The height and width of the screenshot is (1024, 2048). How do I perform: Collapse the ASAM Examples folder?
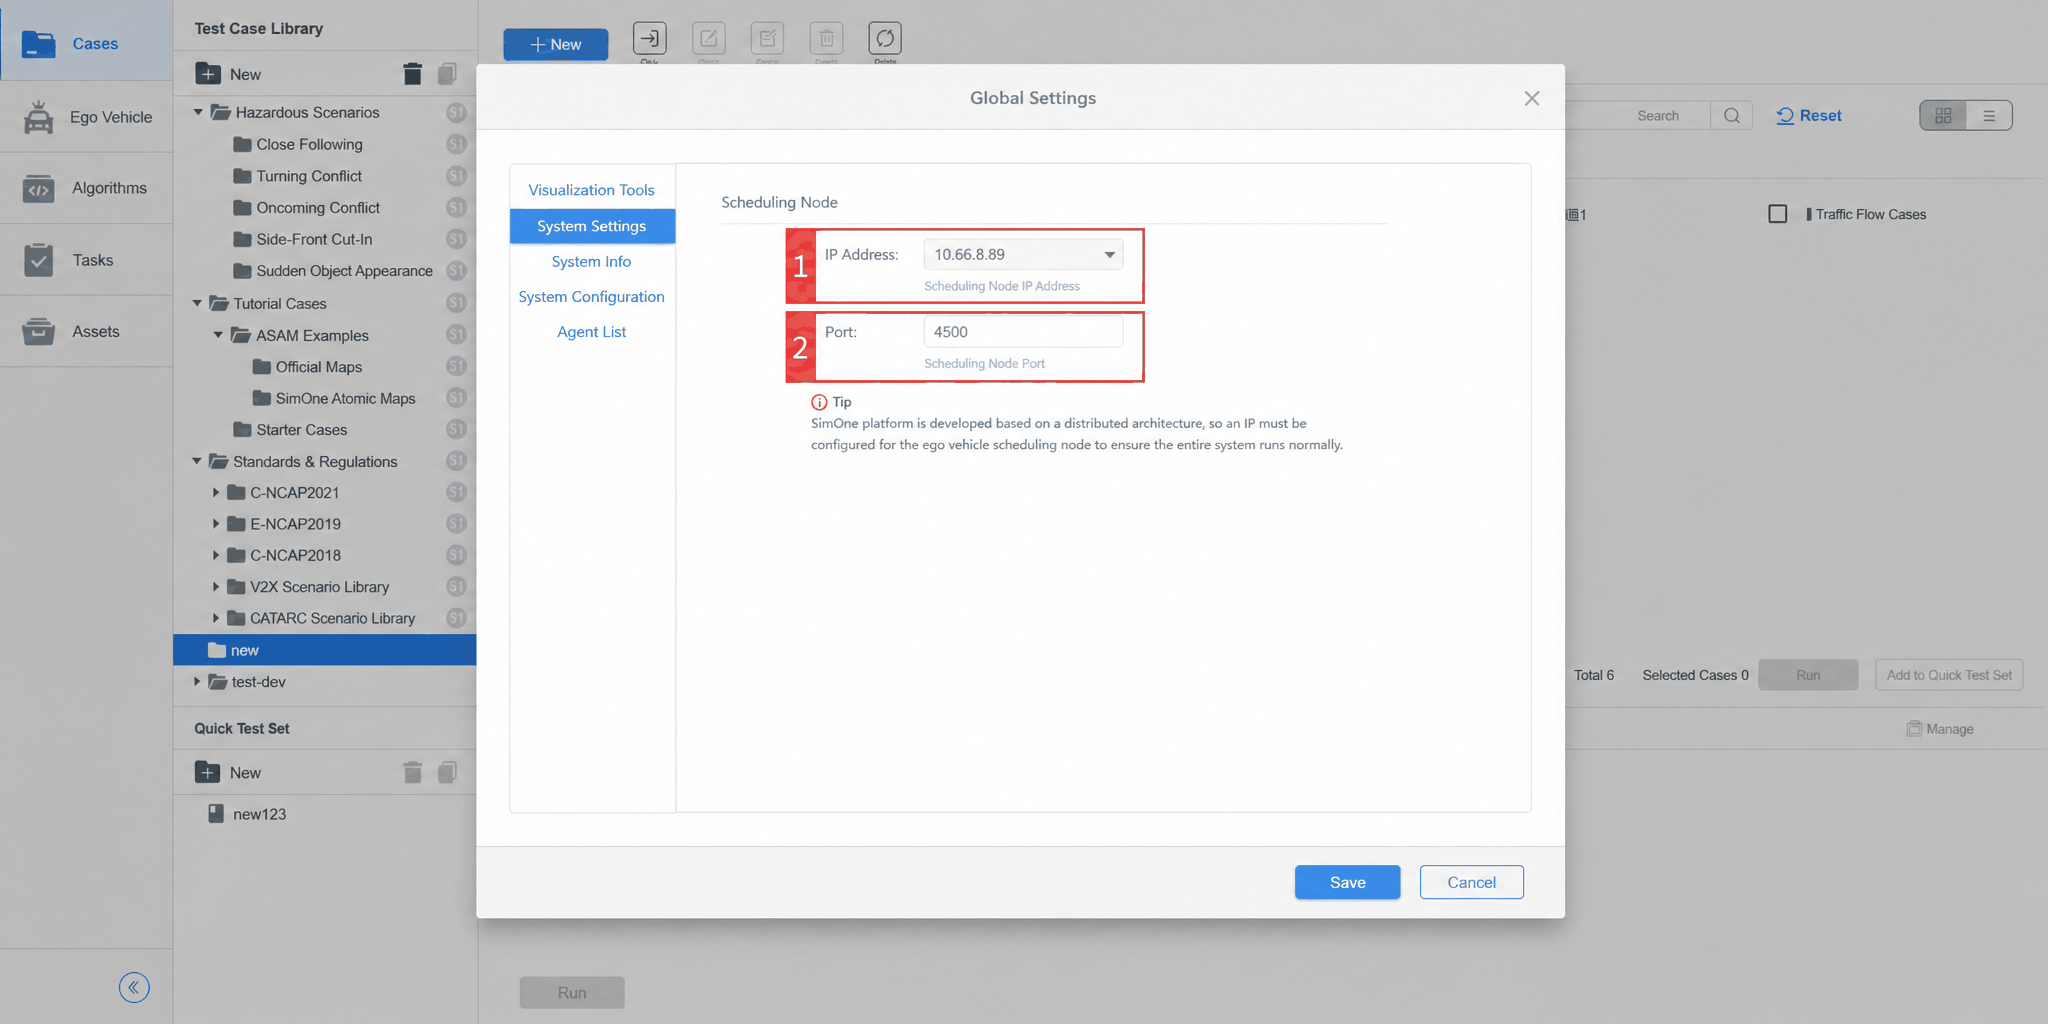[x=218, y=335]
